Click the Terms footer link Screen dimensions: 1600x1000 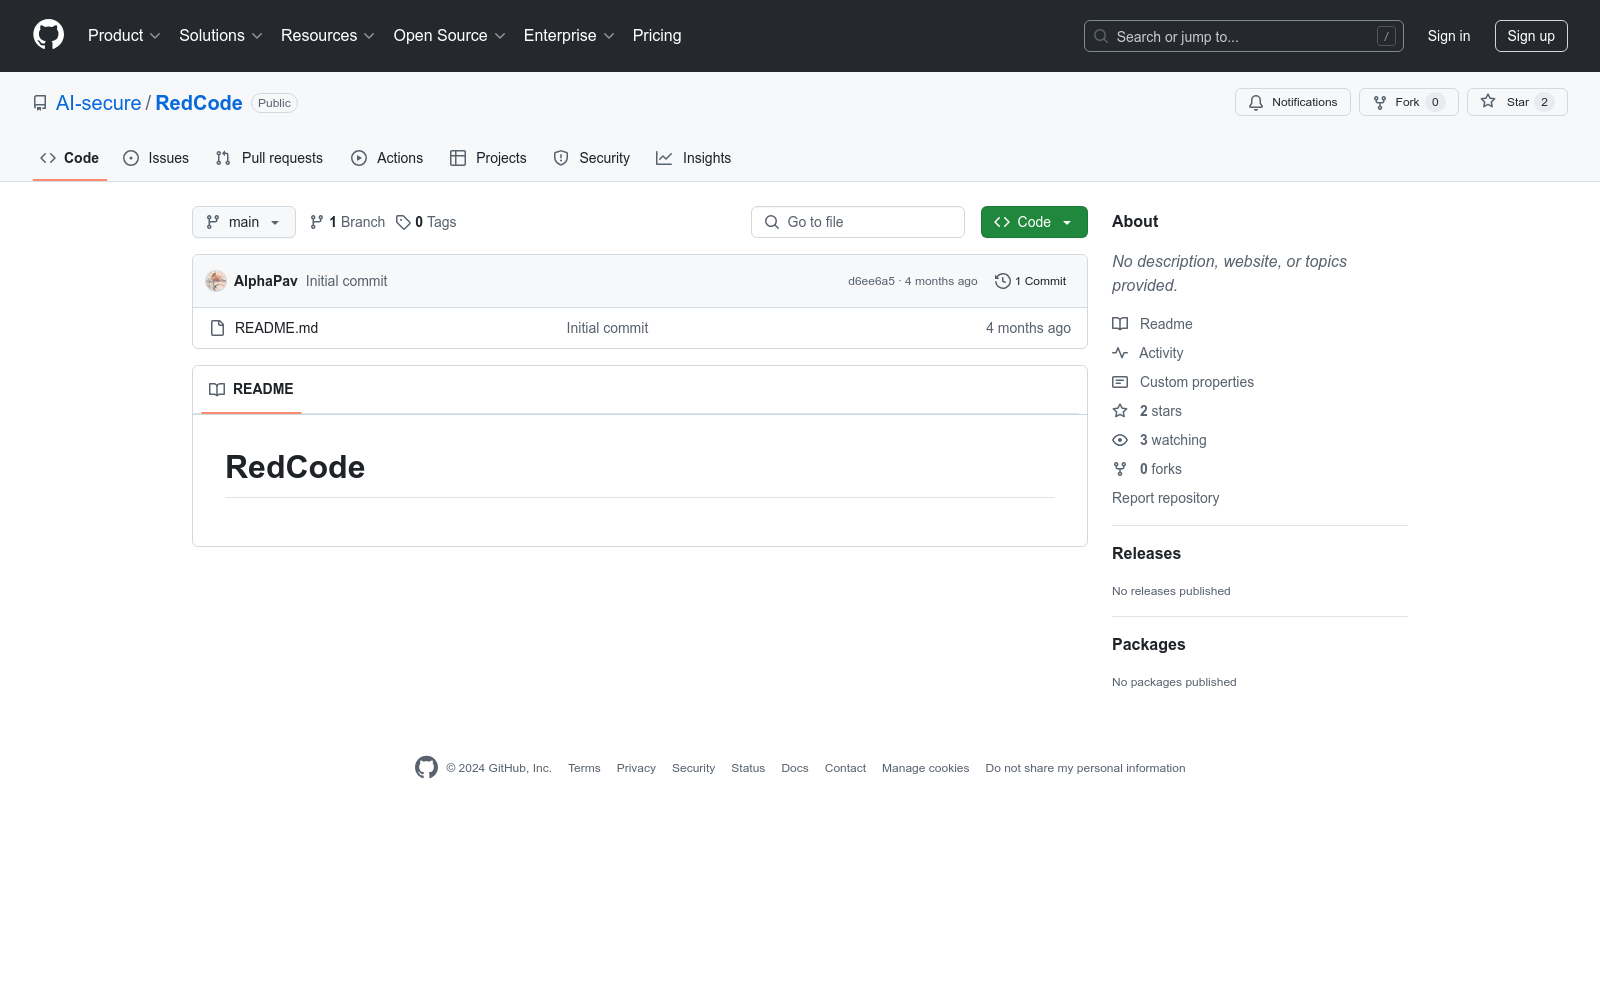[x=584, y=768]
